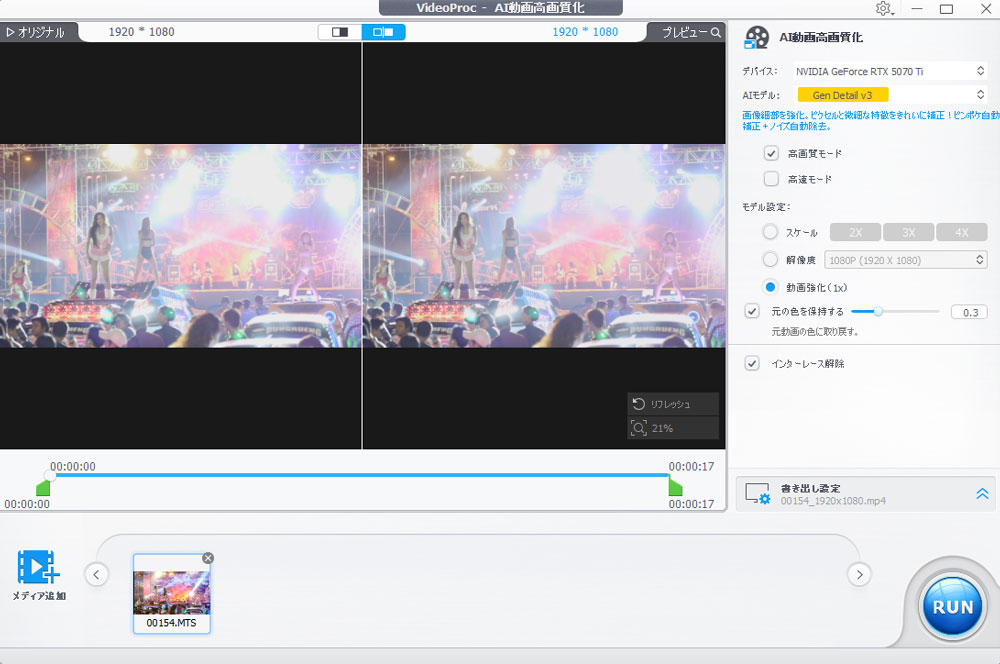Show previous media items with the left arrow
Viewport: 1000px width, 664px height.
[96, 575]
